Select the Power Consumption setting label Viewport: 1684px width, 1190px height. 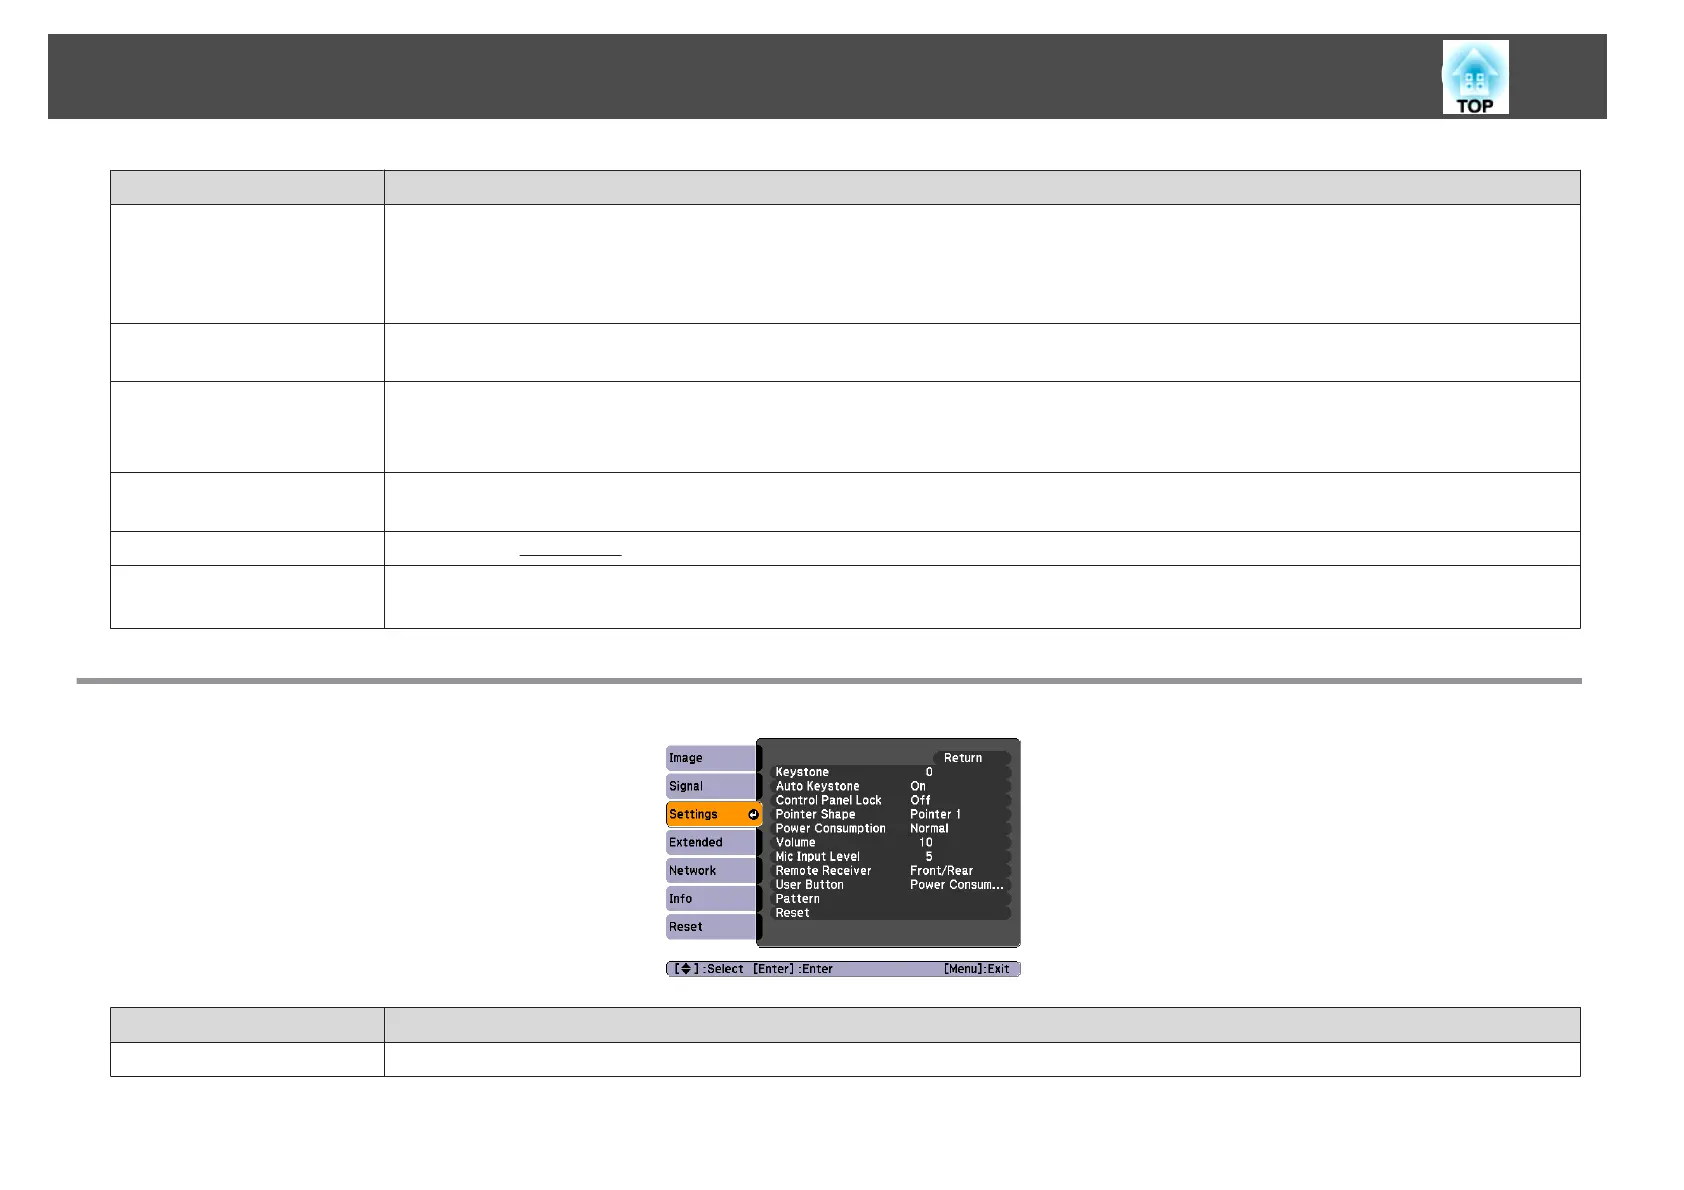click(830, 828)
